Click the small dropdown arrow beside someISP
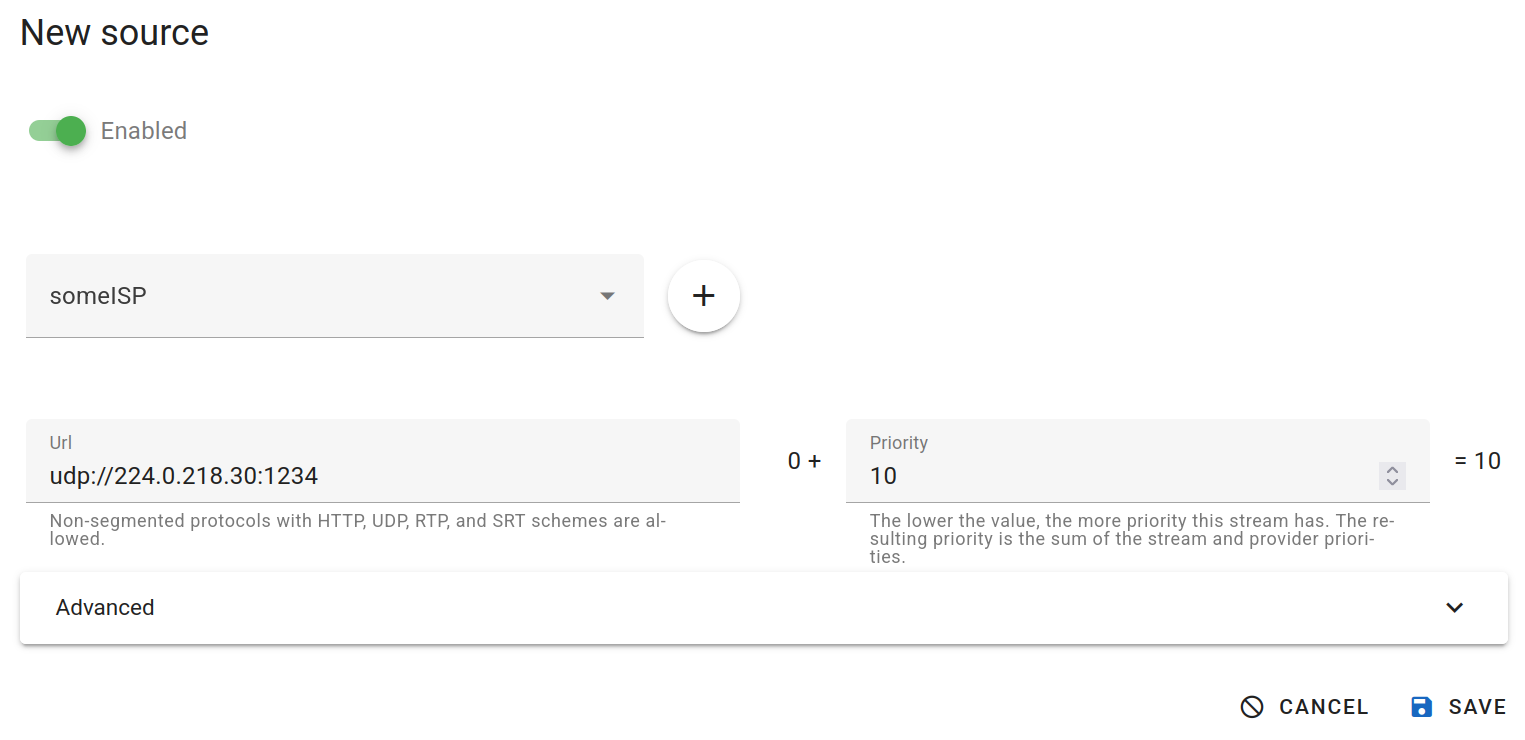This screenshot has height=740, width=1525. coord(607,296)
